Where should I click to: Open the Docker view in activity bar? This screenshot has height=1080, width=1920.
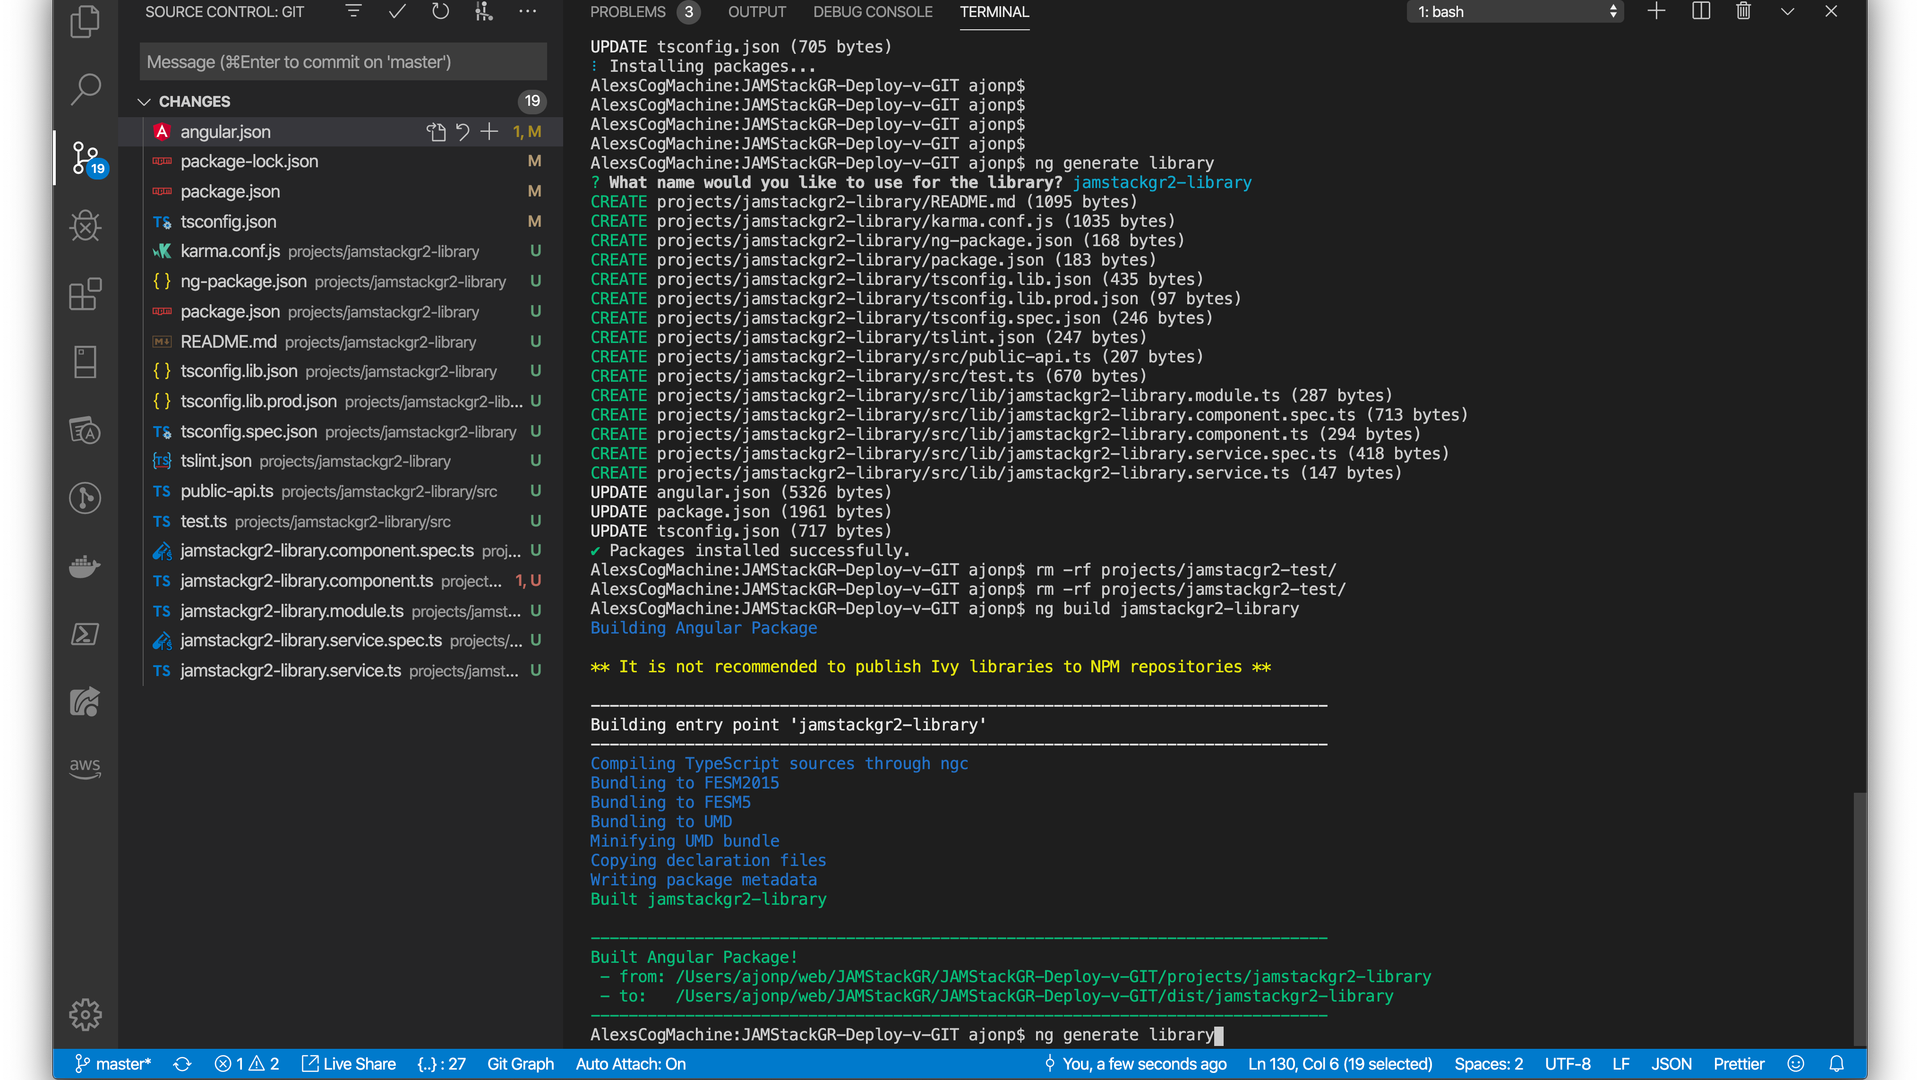pyautogui.click(x=85, y=566)
